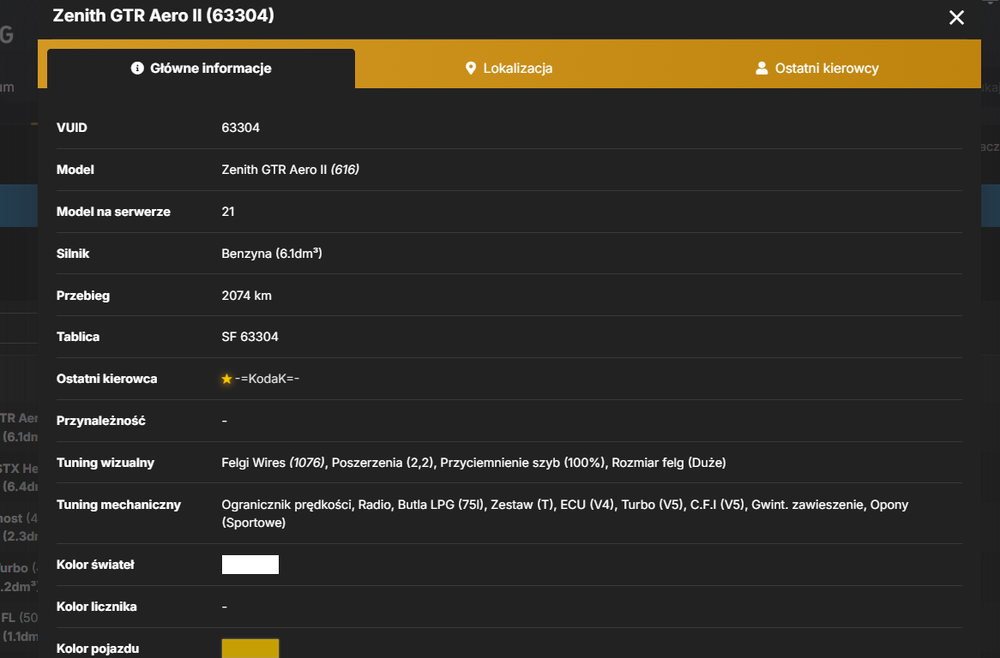Click the Tuning wizualny parts list
Screen dimensions: 1000x658
point(473,463)
